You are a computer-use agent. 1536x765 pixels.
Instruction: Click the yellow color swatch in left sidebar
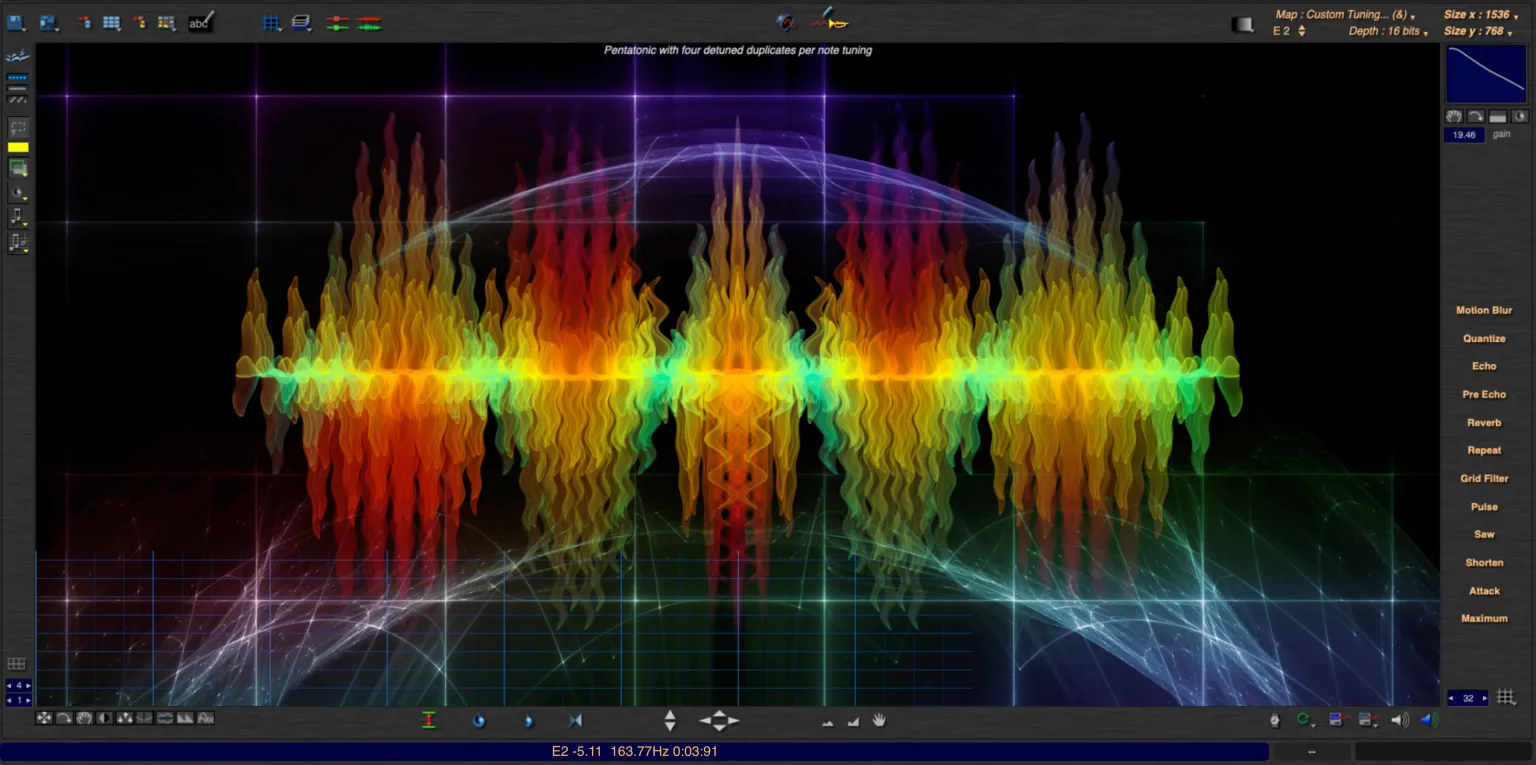tap(16, 147)
